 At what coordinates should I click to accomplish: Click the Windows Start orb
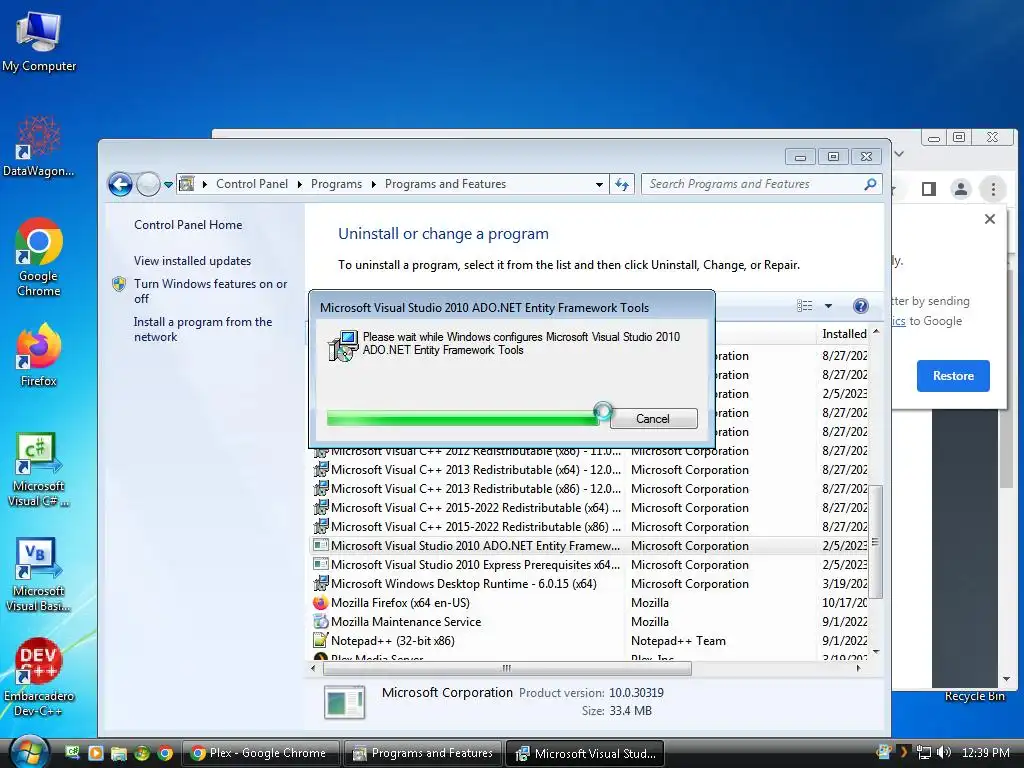[x=28, y=752]
